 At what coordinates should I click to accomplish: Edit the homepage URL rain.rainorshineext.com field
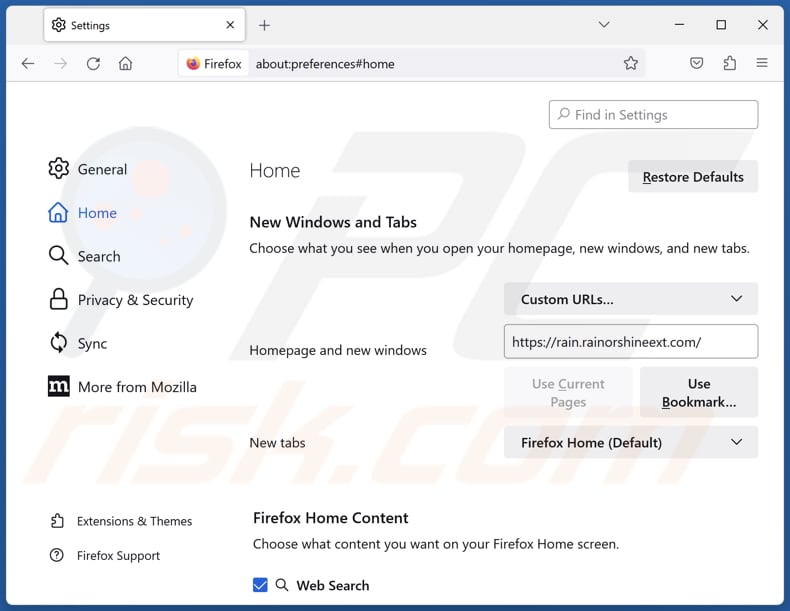point(631,342)
